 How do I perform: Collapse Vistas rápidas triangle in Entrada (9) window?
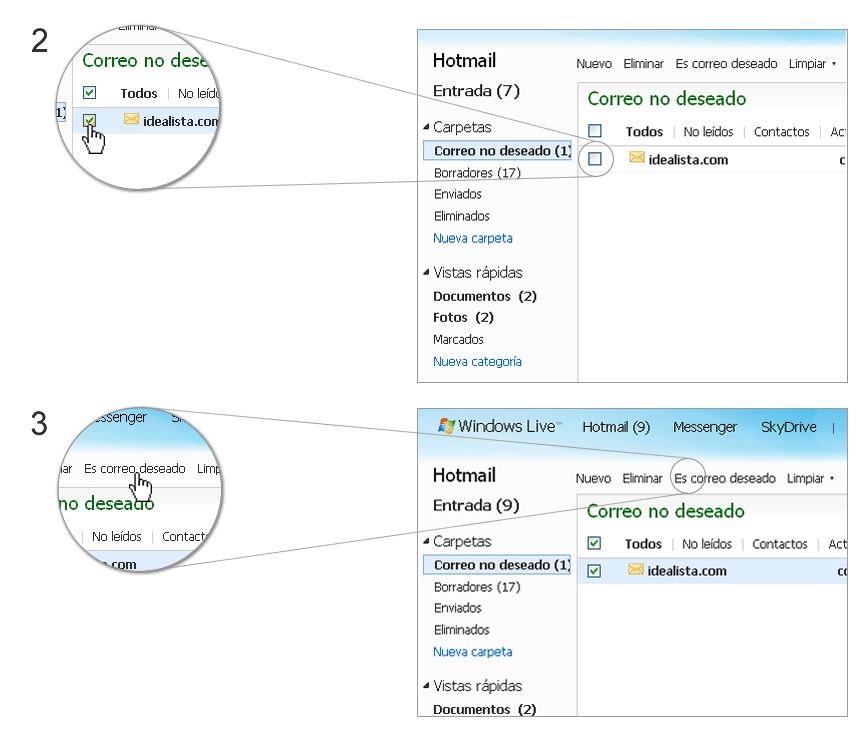pyautogui.click(x=426, y=686)
